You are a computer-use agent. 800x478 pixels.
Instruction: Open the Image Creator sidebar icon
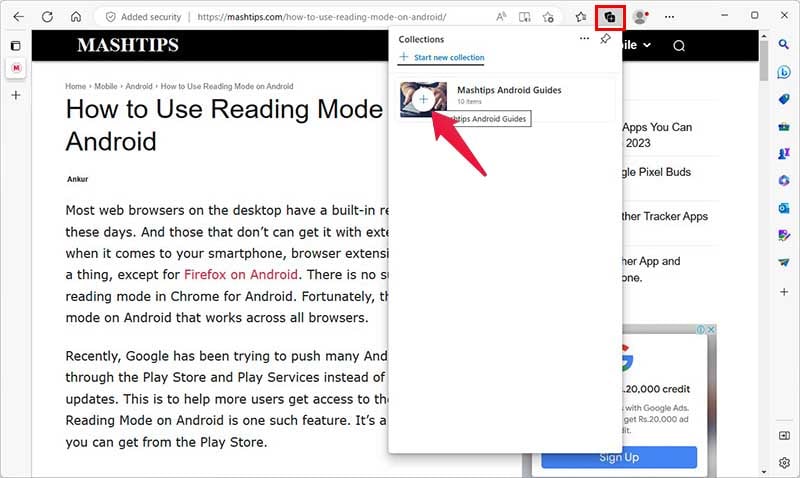(784, 235)
